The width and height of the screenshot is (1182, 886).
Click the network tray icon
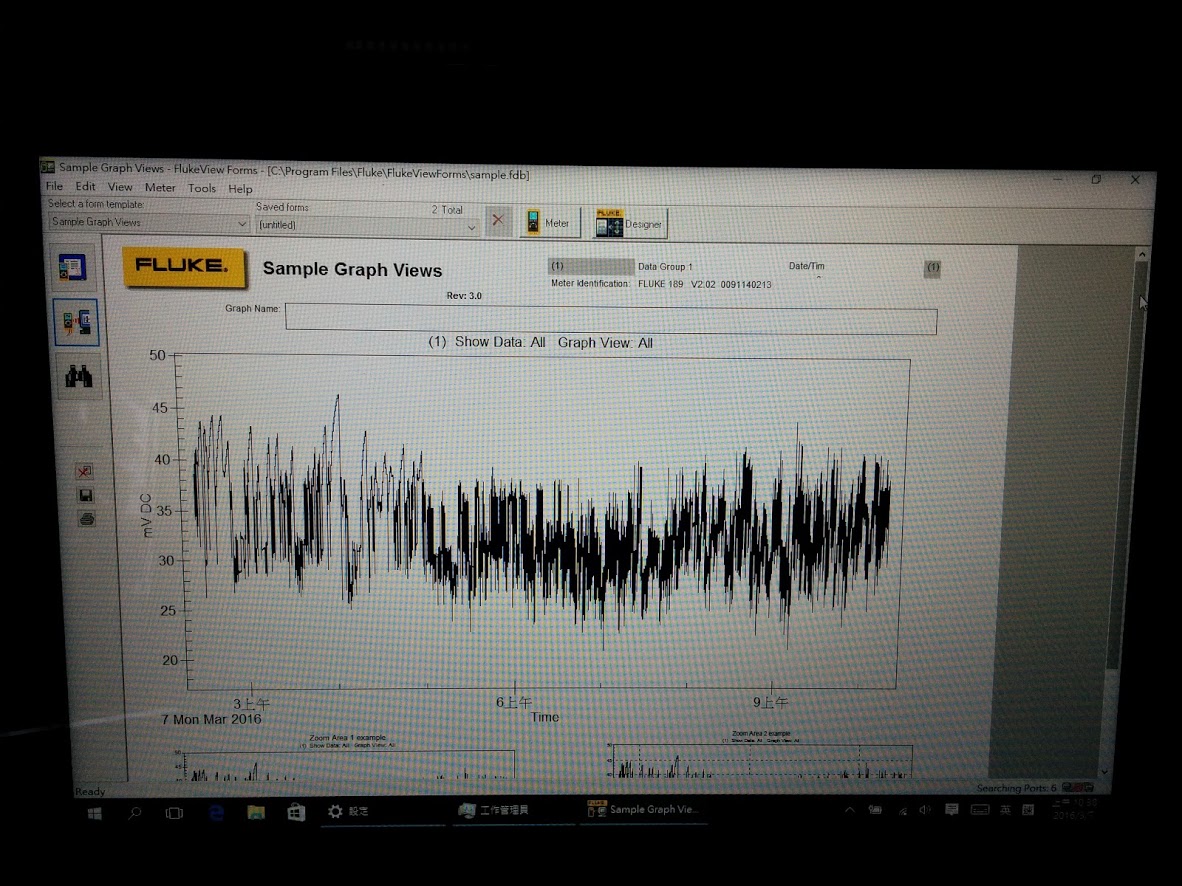tap(902, 811)
